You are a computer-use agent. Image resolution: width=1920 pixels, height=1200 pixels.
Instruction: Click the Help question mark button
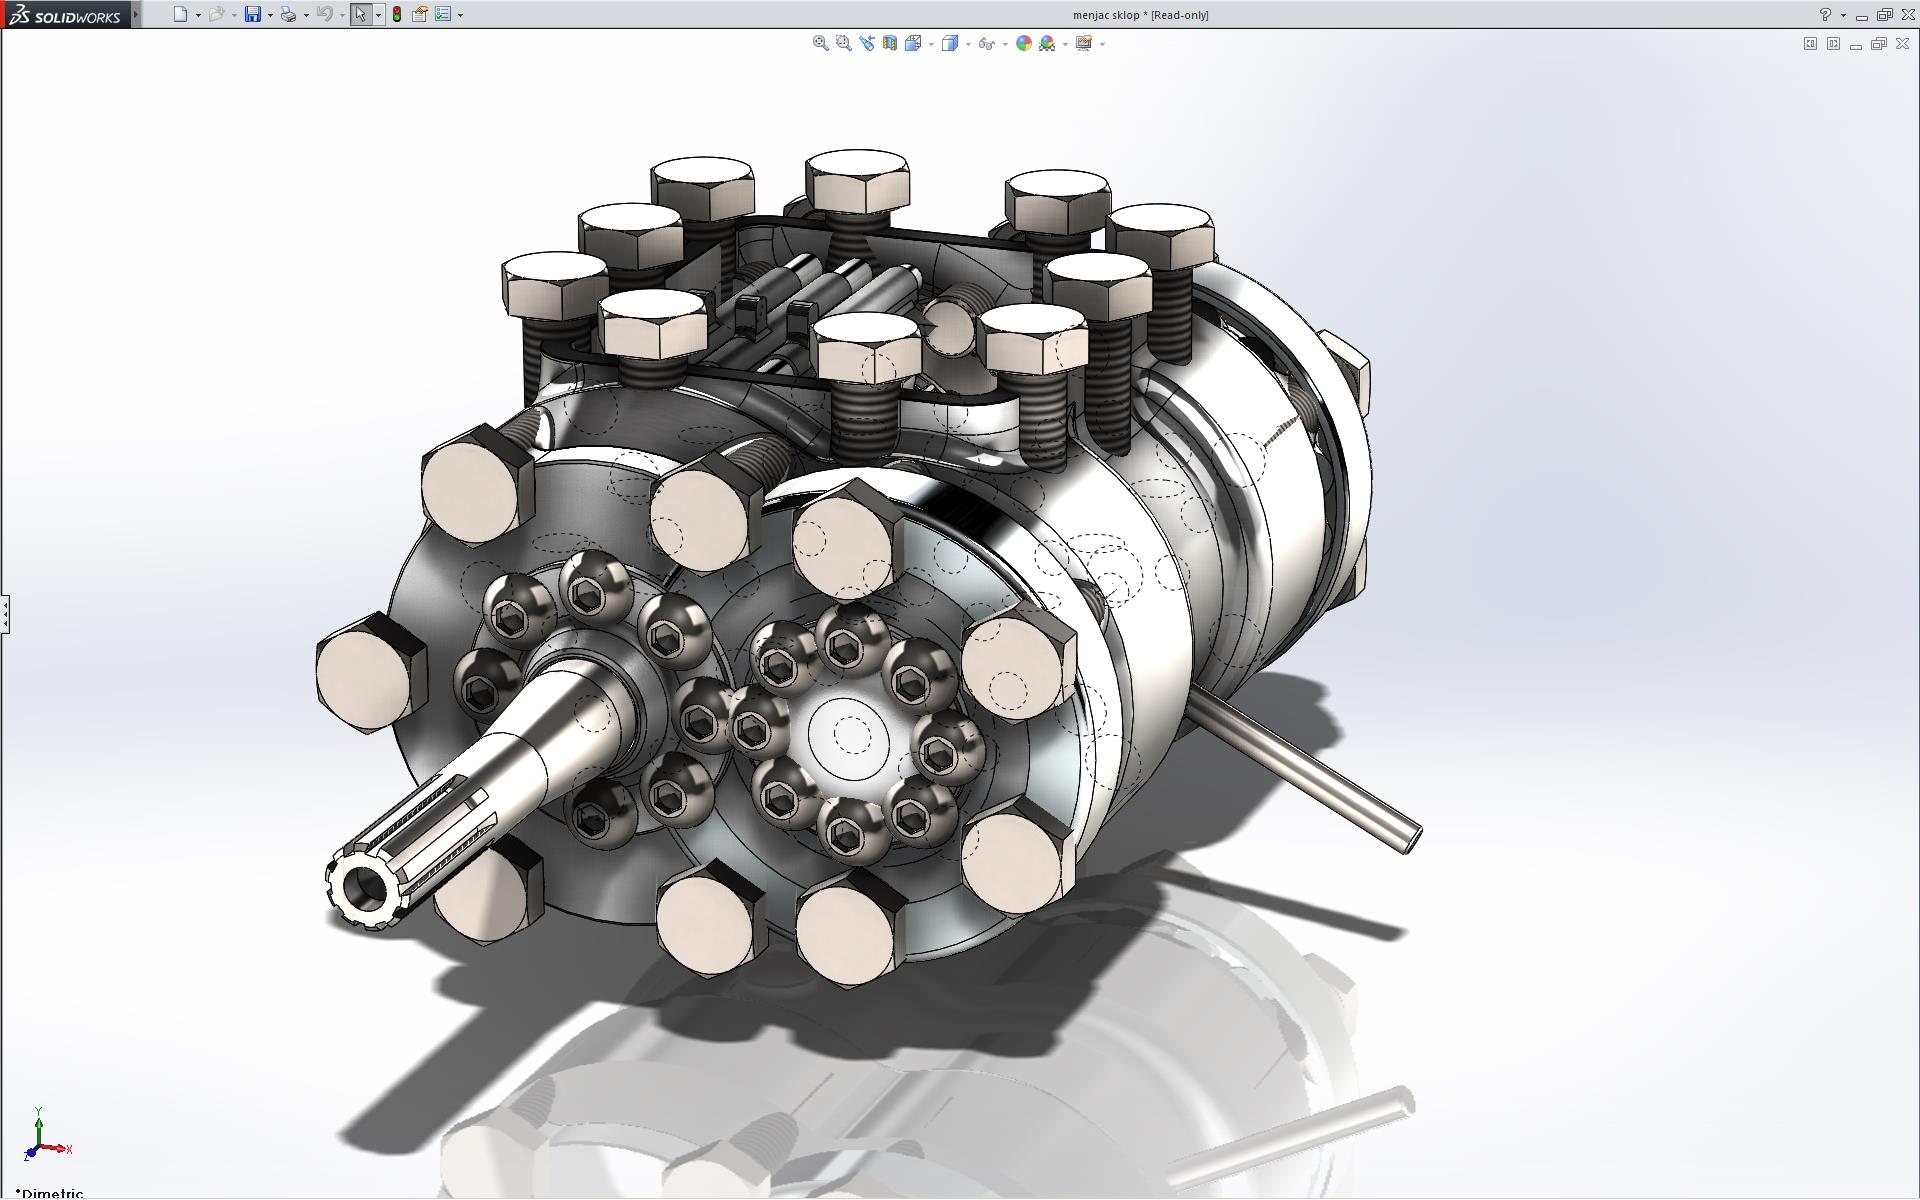1825,15
